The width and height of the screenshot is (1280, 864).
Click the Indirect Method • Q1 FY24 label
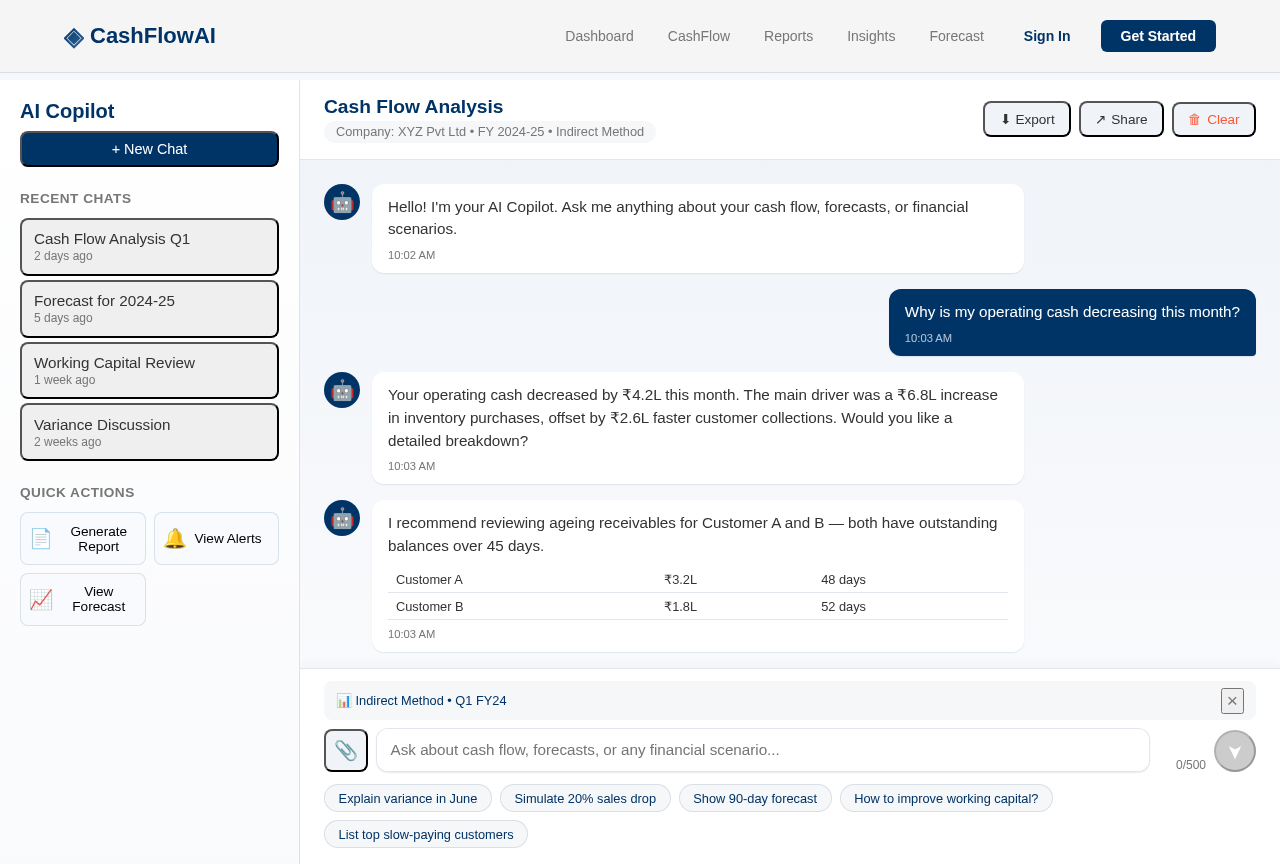click(431, 700)
